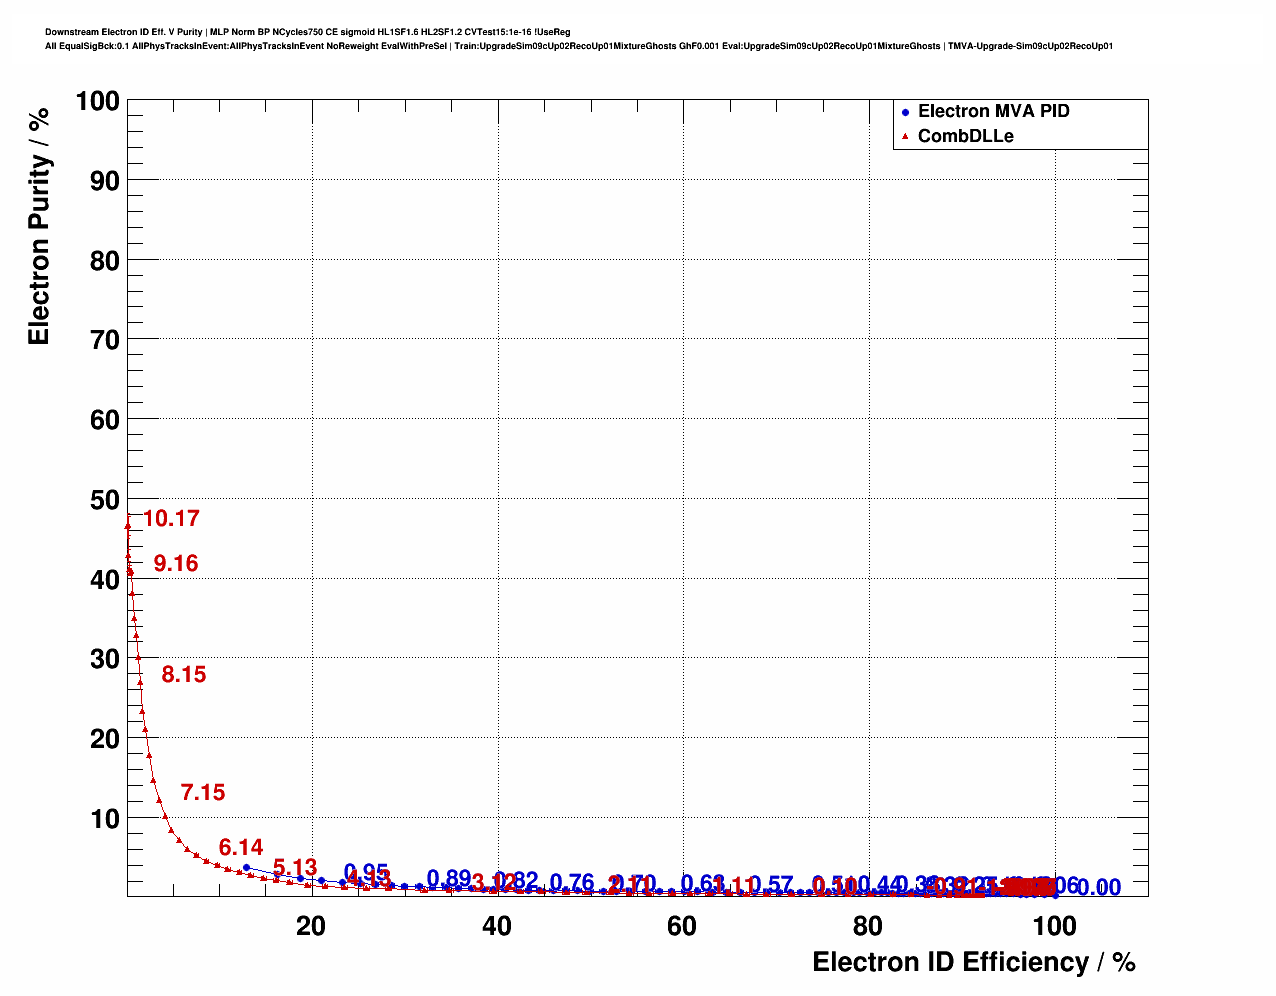Screen dimensions: 1276x996
Task: Click the 30 tick on purity axis
Action: [105, 659]
